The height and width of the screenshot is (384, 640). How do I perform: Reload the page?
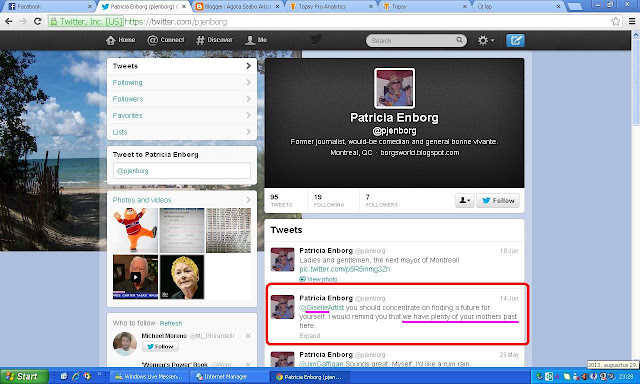pyautogui.click(x=38, y=21)
